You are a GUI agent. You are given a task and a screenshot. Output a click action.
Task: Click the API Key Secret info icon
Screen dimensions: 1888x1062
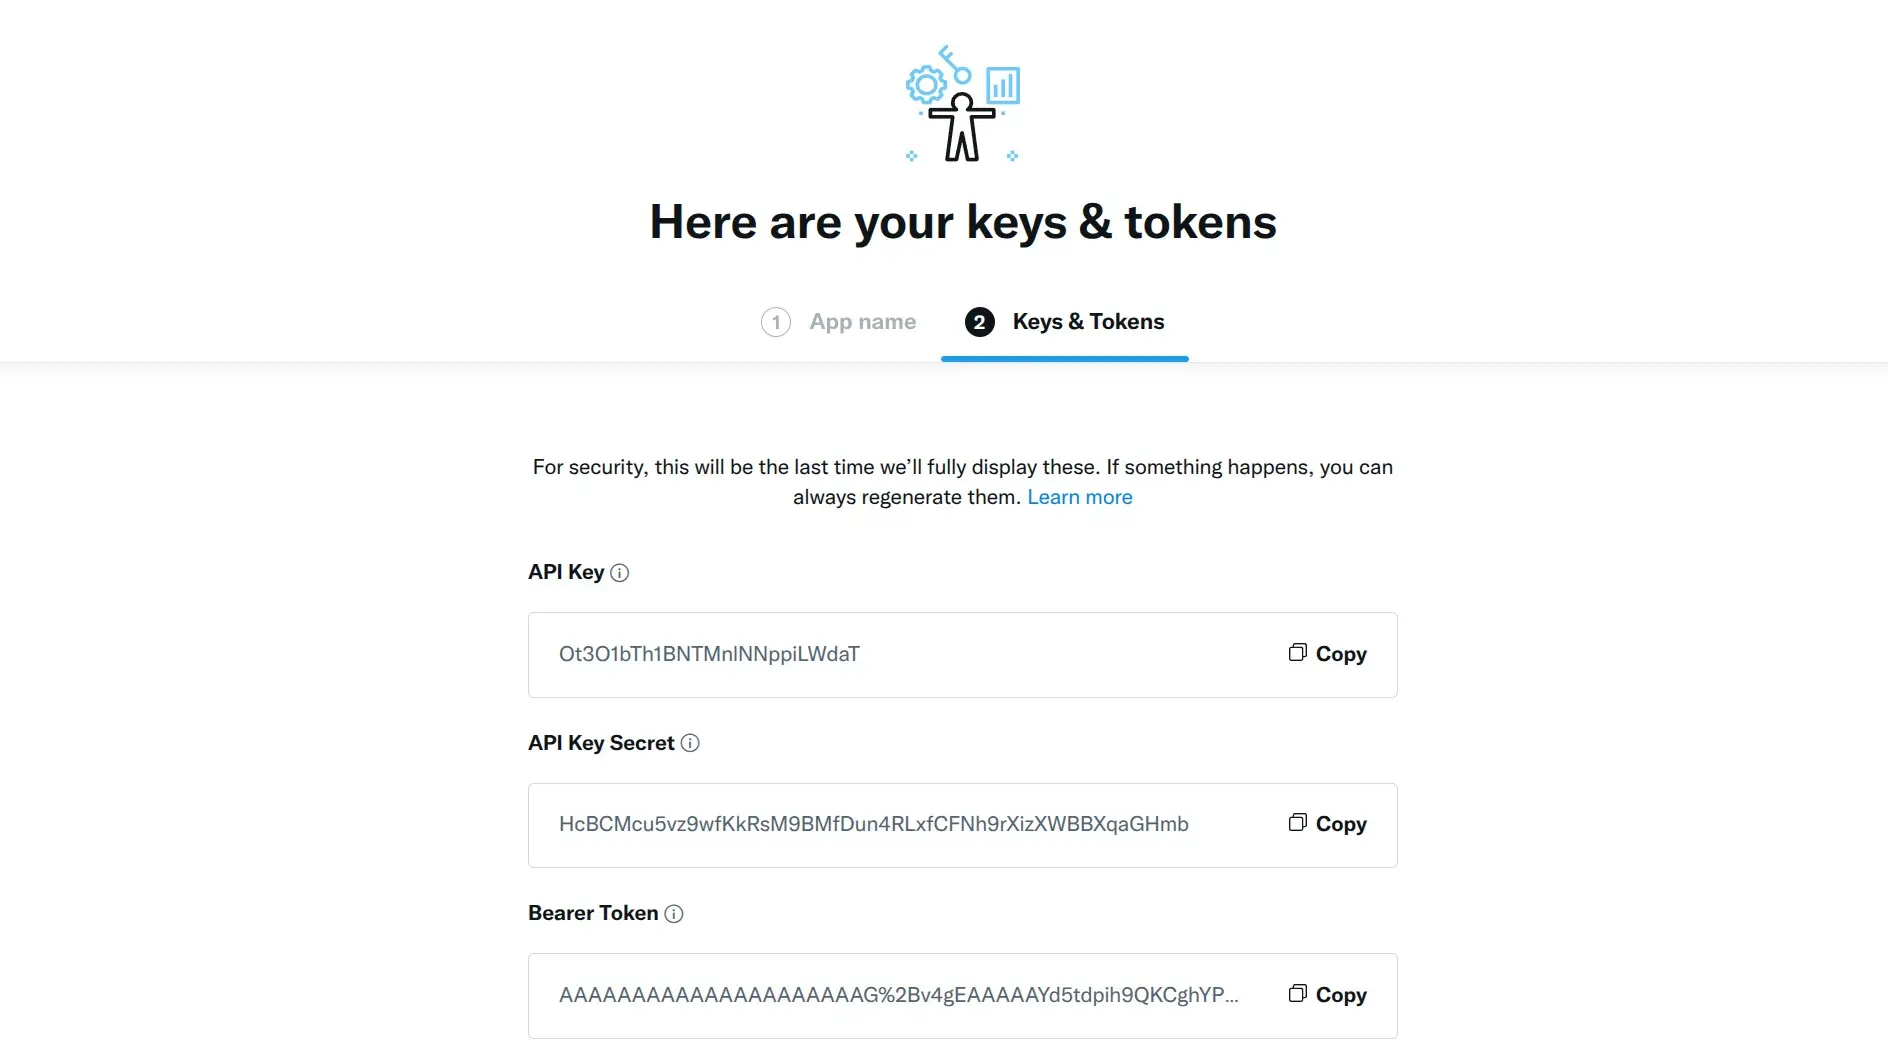[690, 743]
